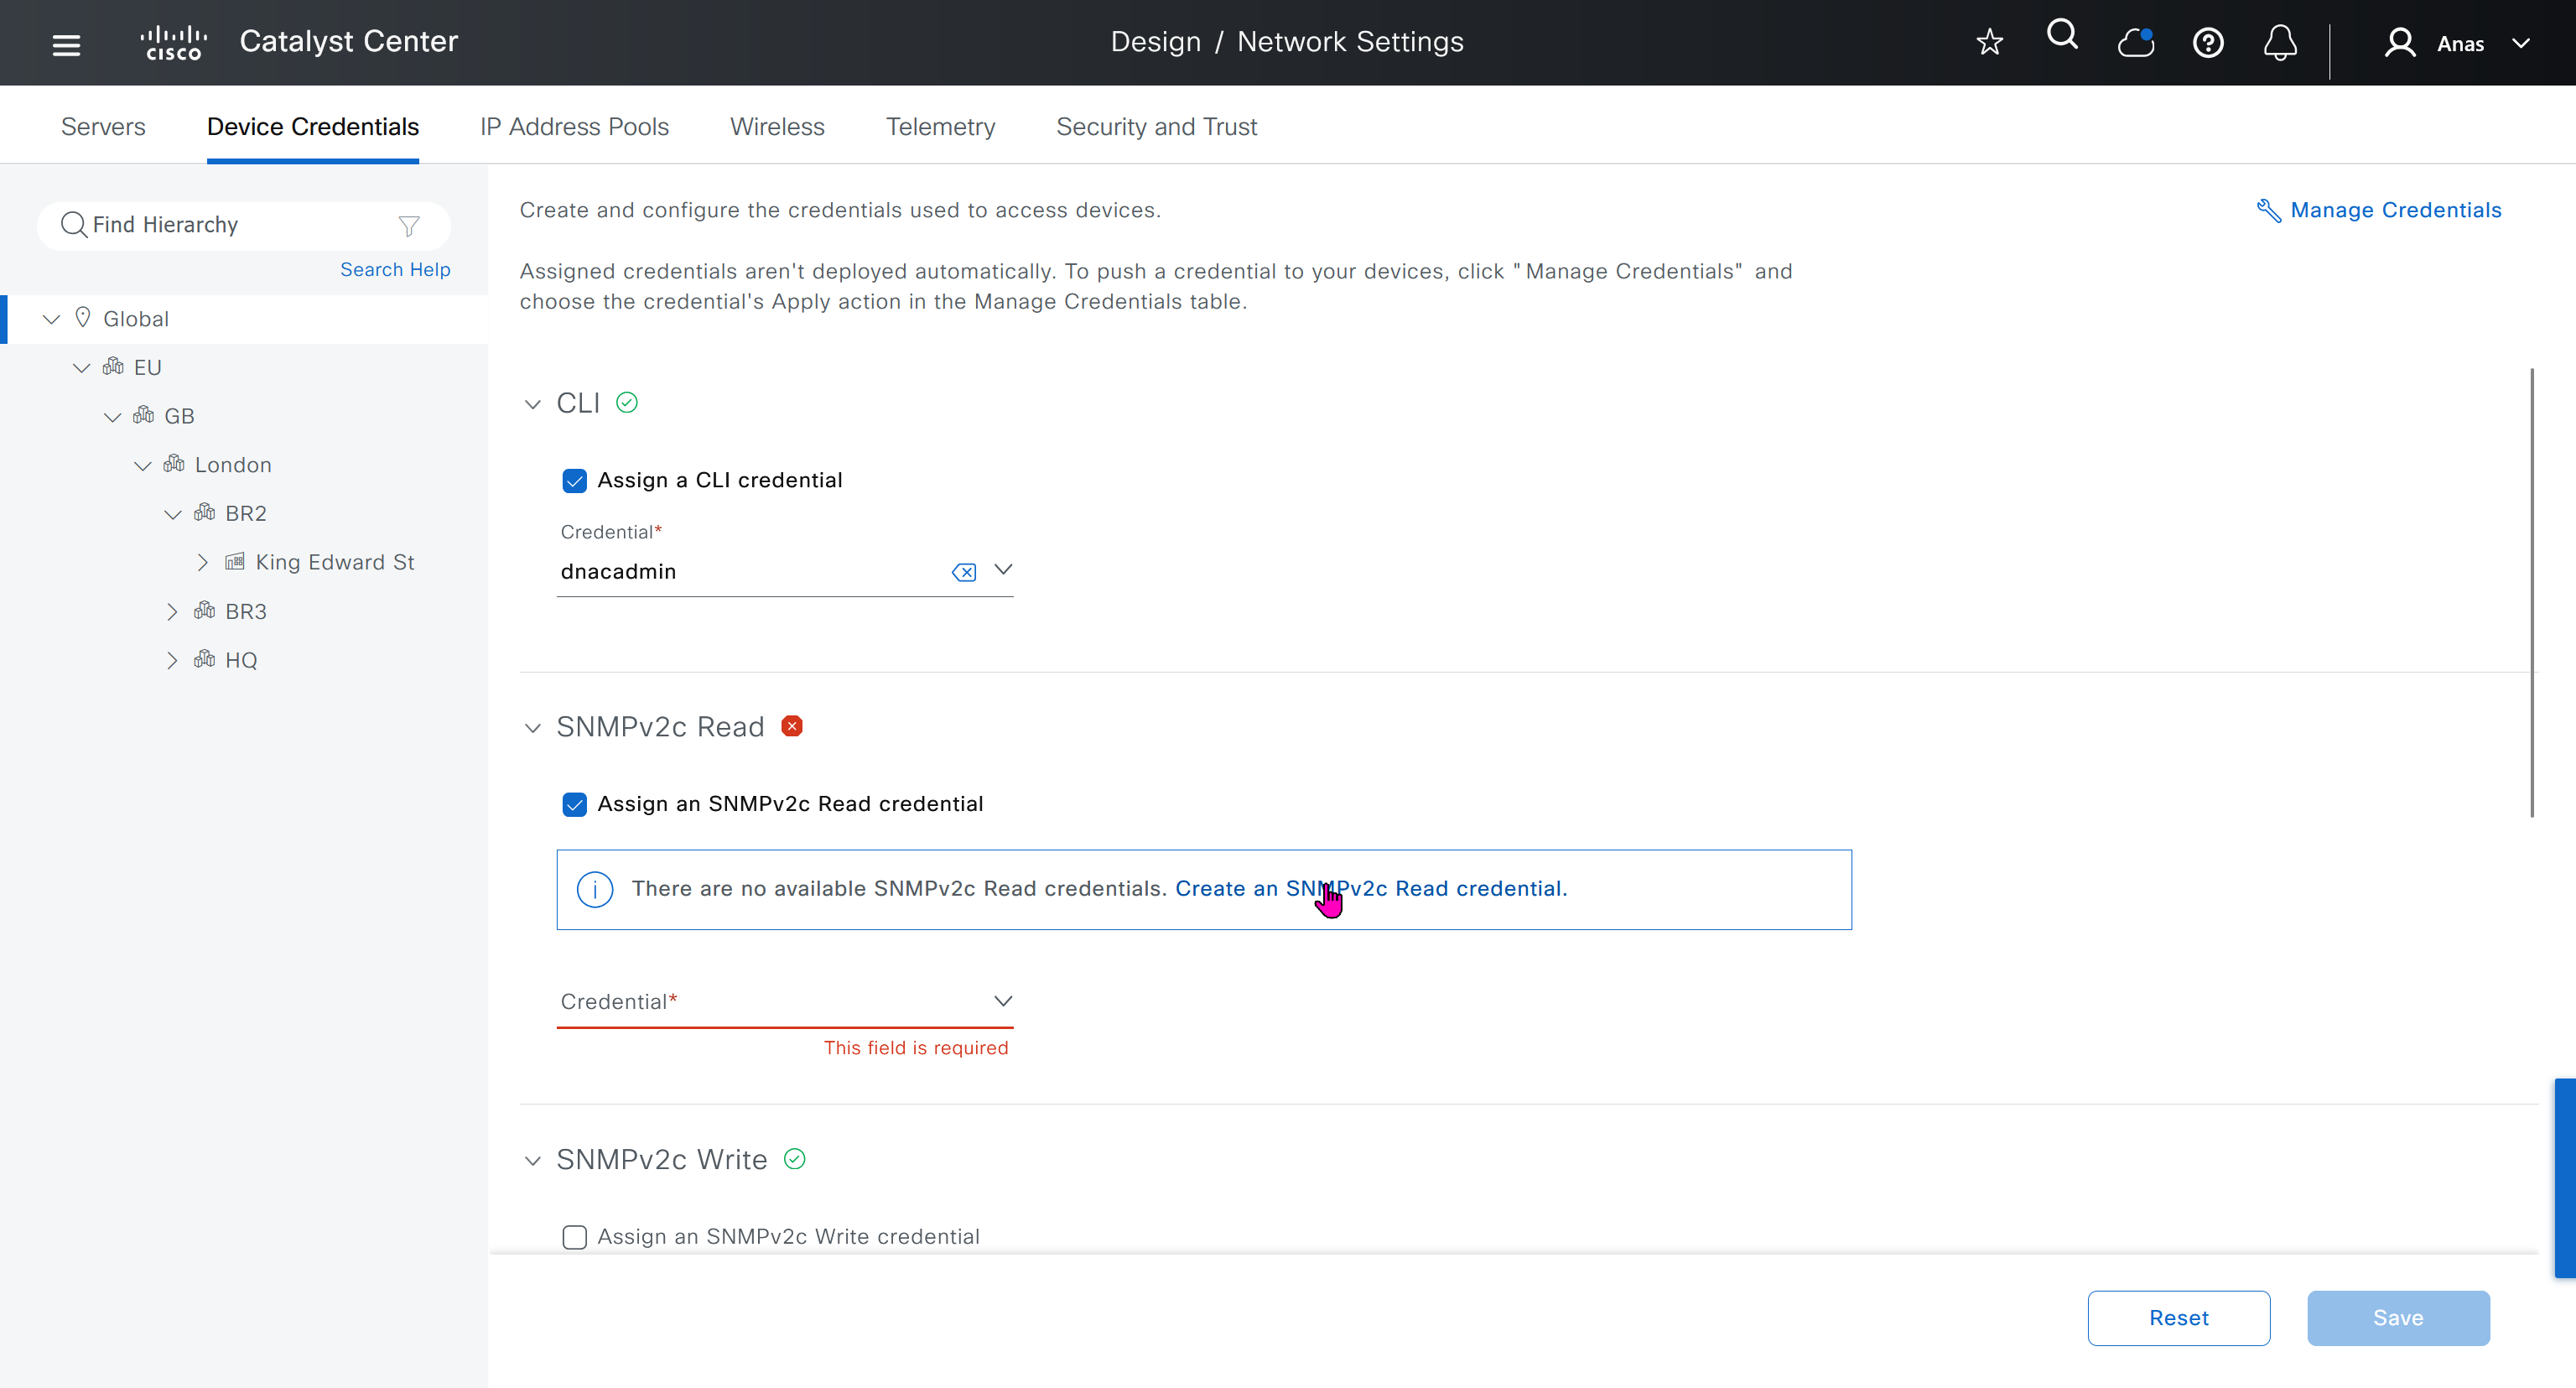Uncheck Assign a CLI credential

coord(574,481)
